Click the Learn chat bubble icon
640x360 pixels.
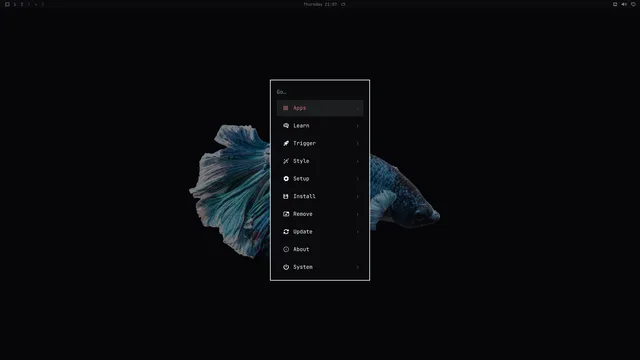(286, 126)
